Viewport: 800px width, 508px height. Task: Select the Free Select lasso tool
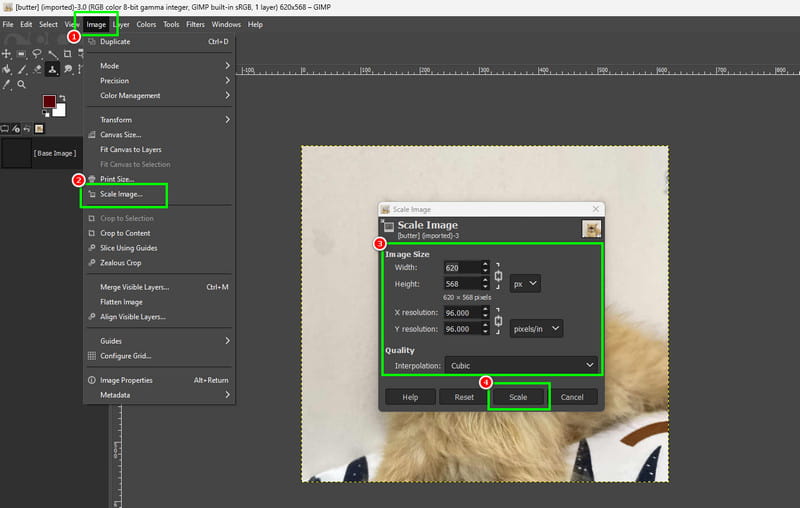[37, 54]
